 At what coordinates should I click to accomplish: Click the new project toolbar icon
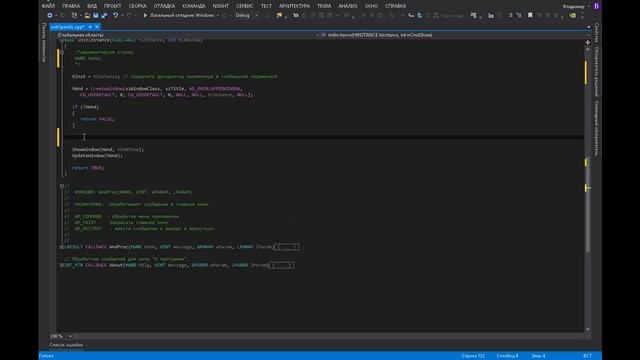[75, 16]
